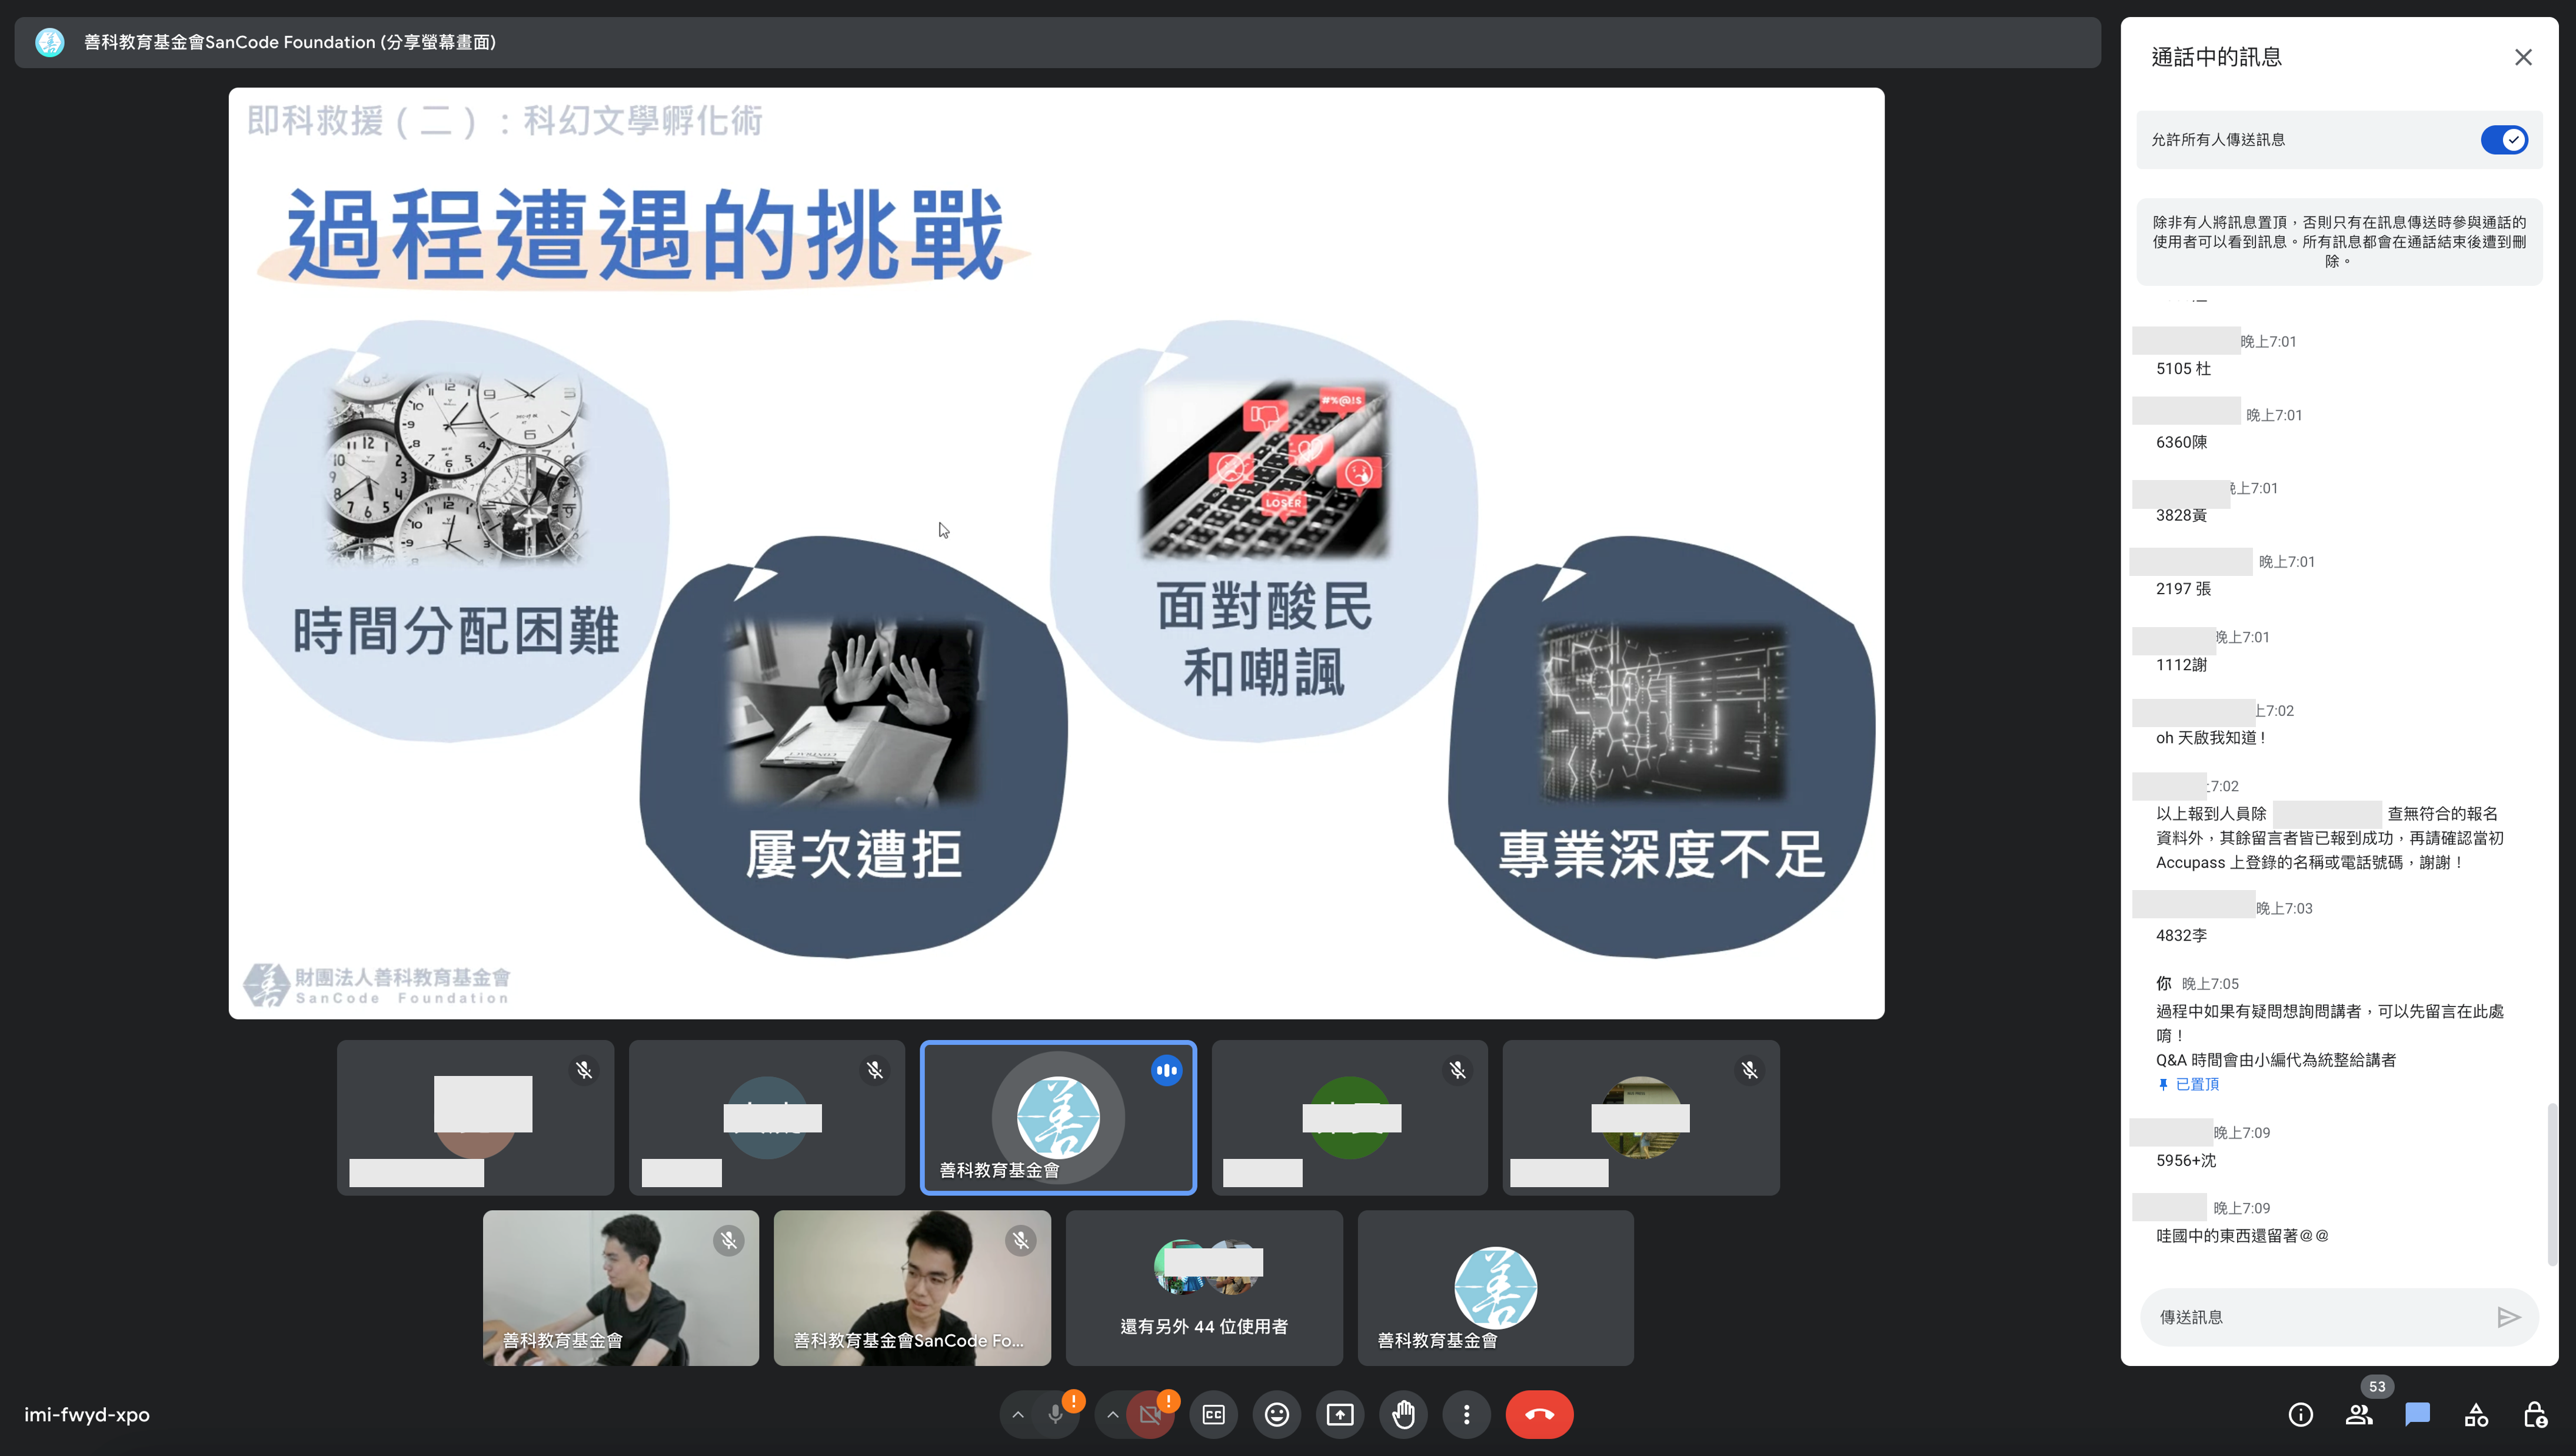Screen dimensions: 2576x1456
Task: Open host controls lock icon
Action: [2534, 1415]
